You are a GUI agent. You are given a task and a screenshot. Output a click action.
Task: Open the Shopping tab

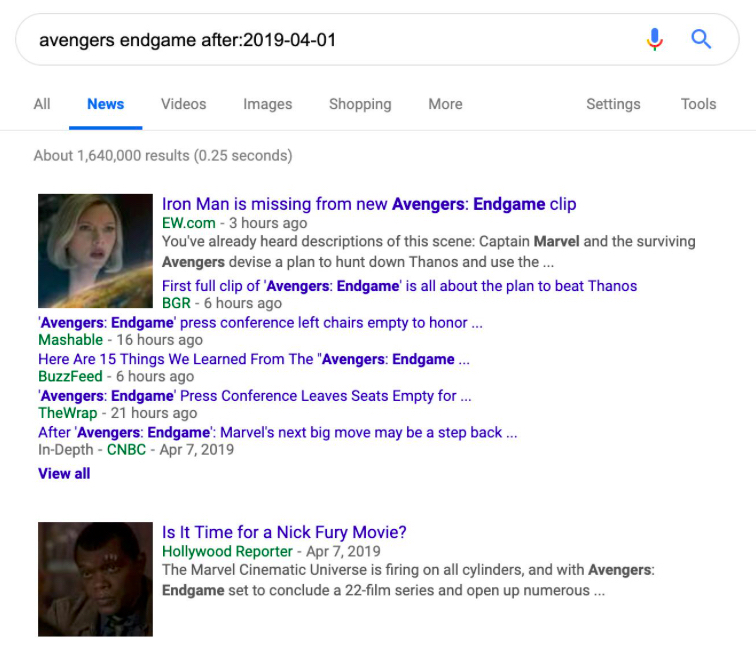tap(360, 104)
